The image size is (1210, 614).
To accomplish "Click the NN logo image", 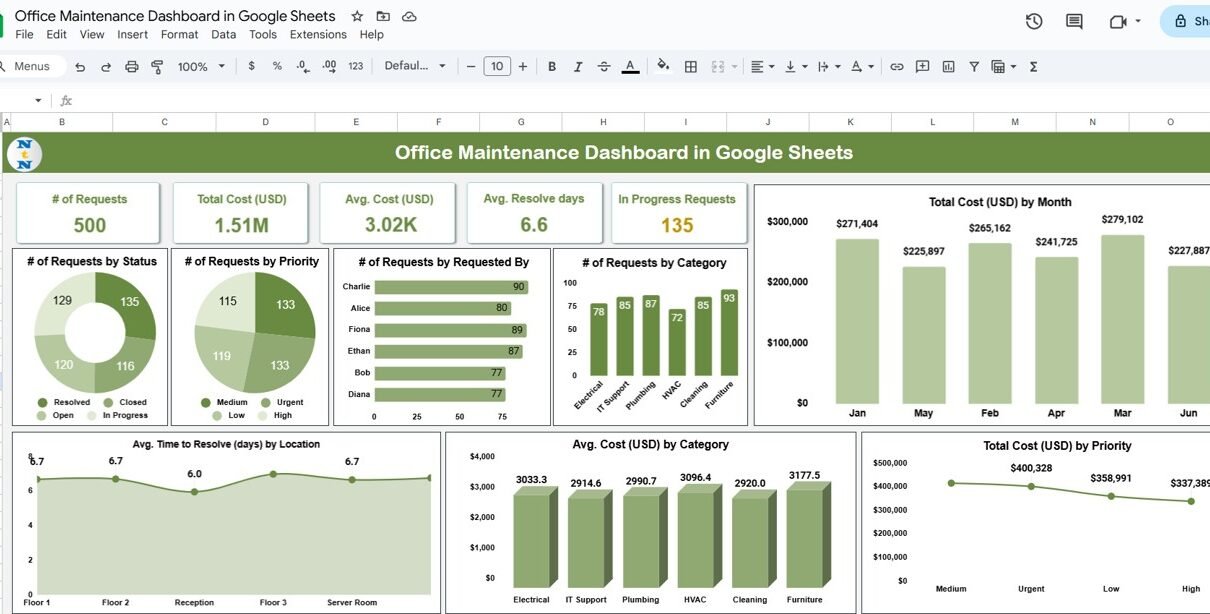I will [x=24, y=154].
